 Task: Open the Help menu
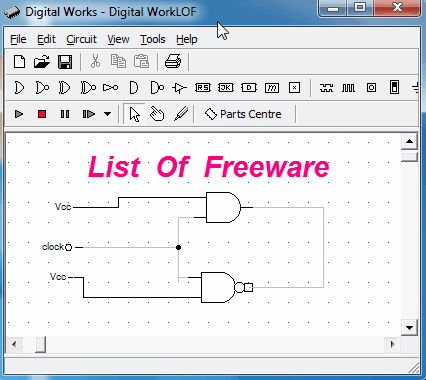click(x=187, y=39)
